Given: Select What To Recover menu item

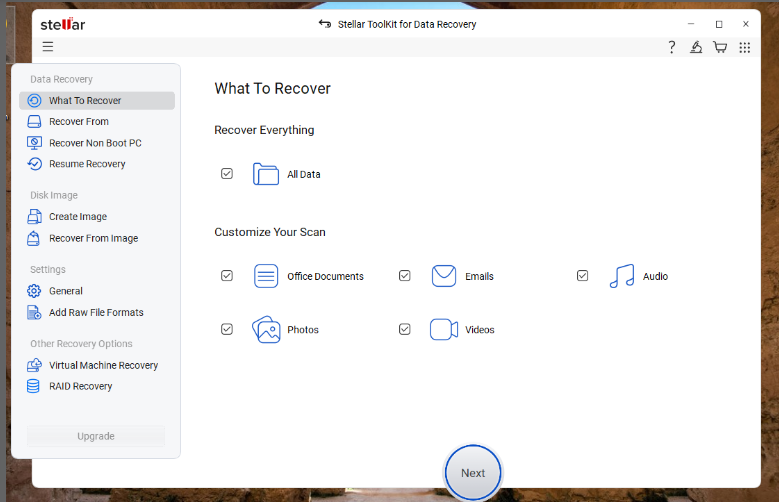Looking at the screenshot, I should click(97, 100).
